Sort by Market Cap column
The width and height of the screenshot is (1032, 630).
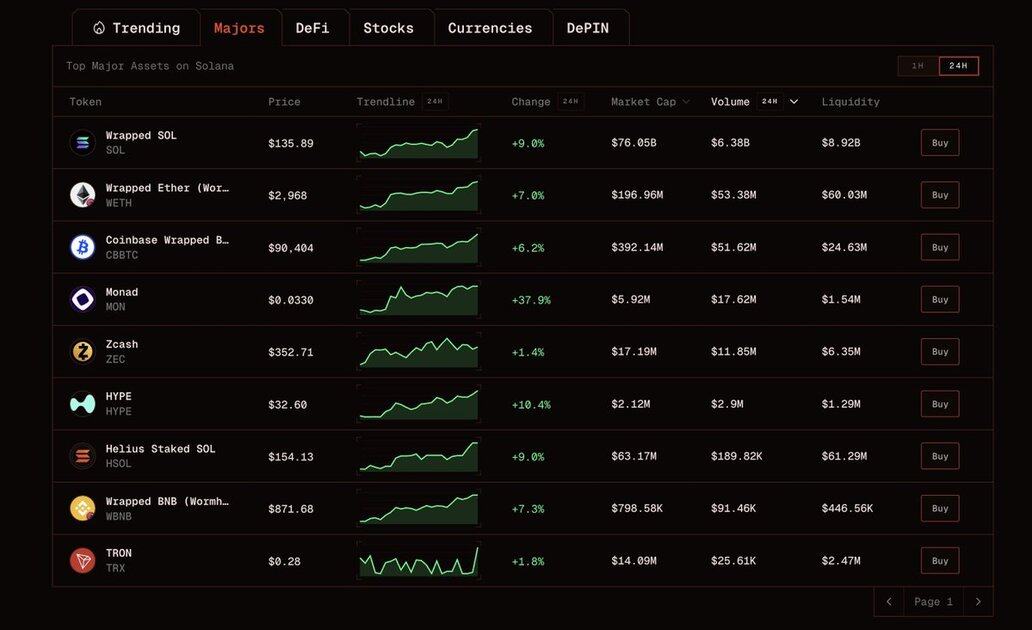coord(650,102)
